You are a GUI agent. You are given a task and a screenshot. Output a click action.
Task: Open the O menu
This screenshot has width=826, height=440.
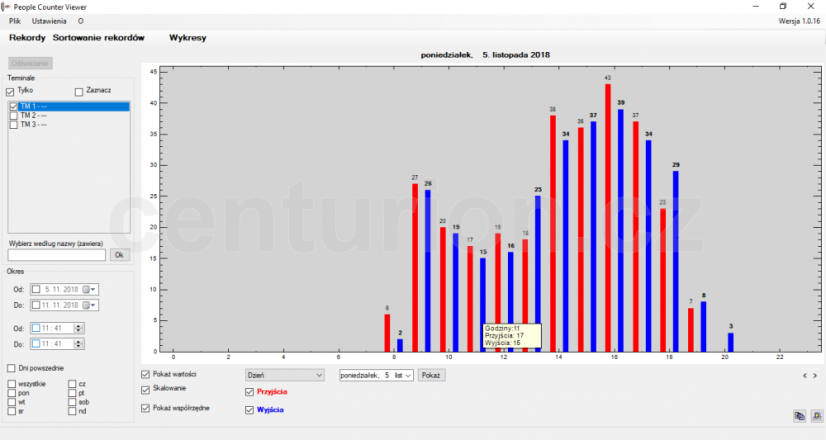pyautogui.click(x=81, y=21)
